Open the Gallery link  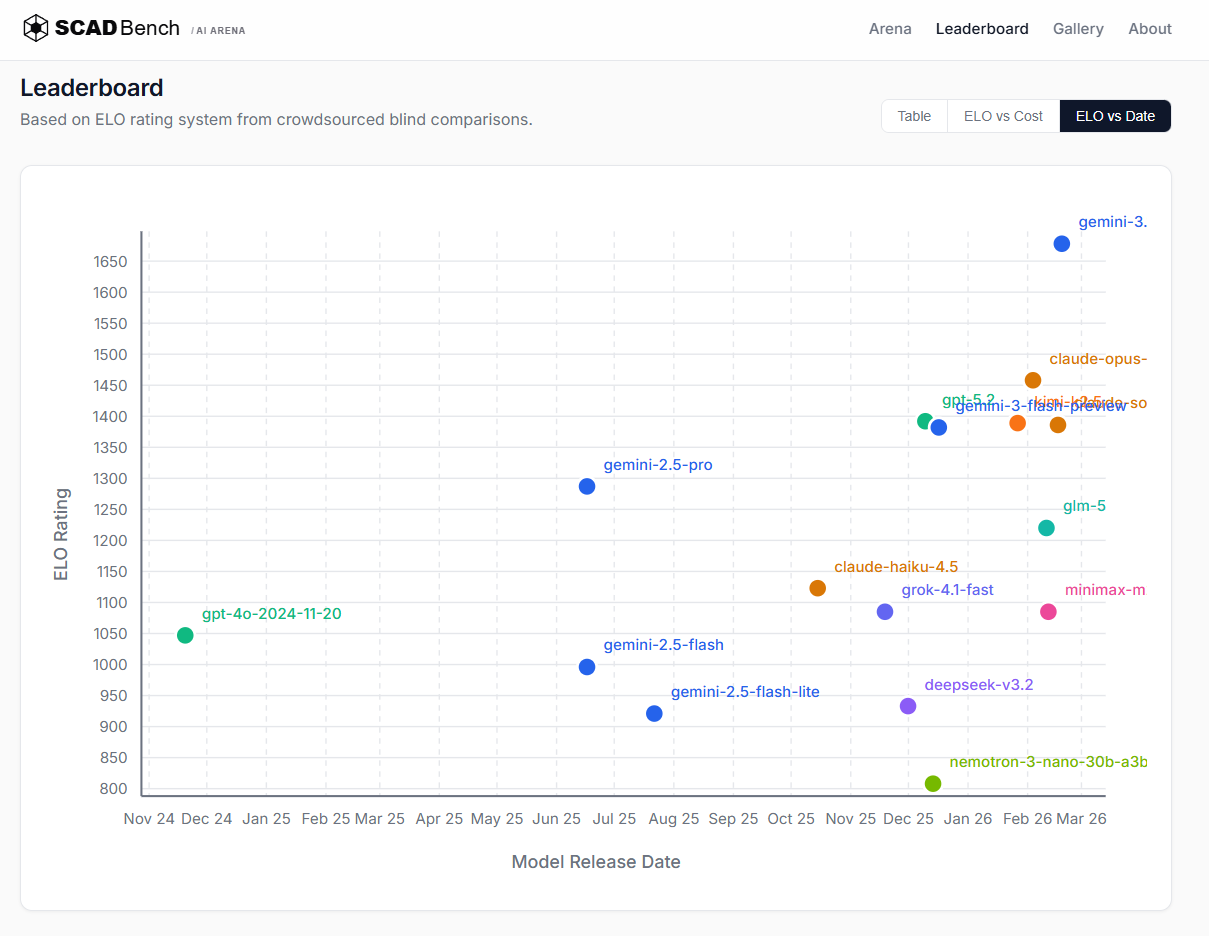[1078, 29]
